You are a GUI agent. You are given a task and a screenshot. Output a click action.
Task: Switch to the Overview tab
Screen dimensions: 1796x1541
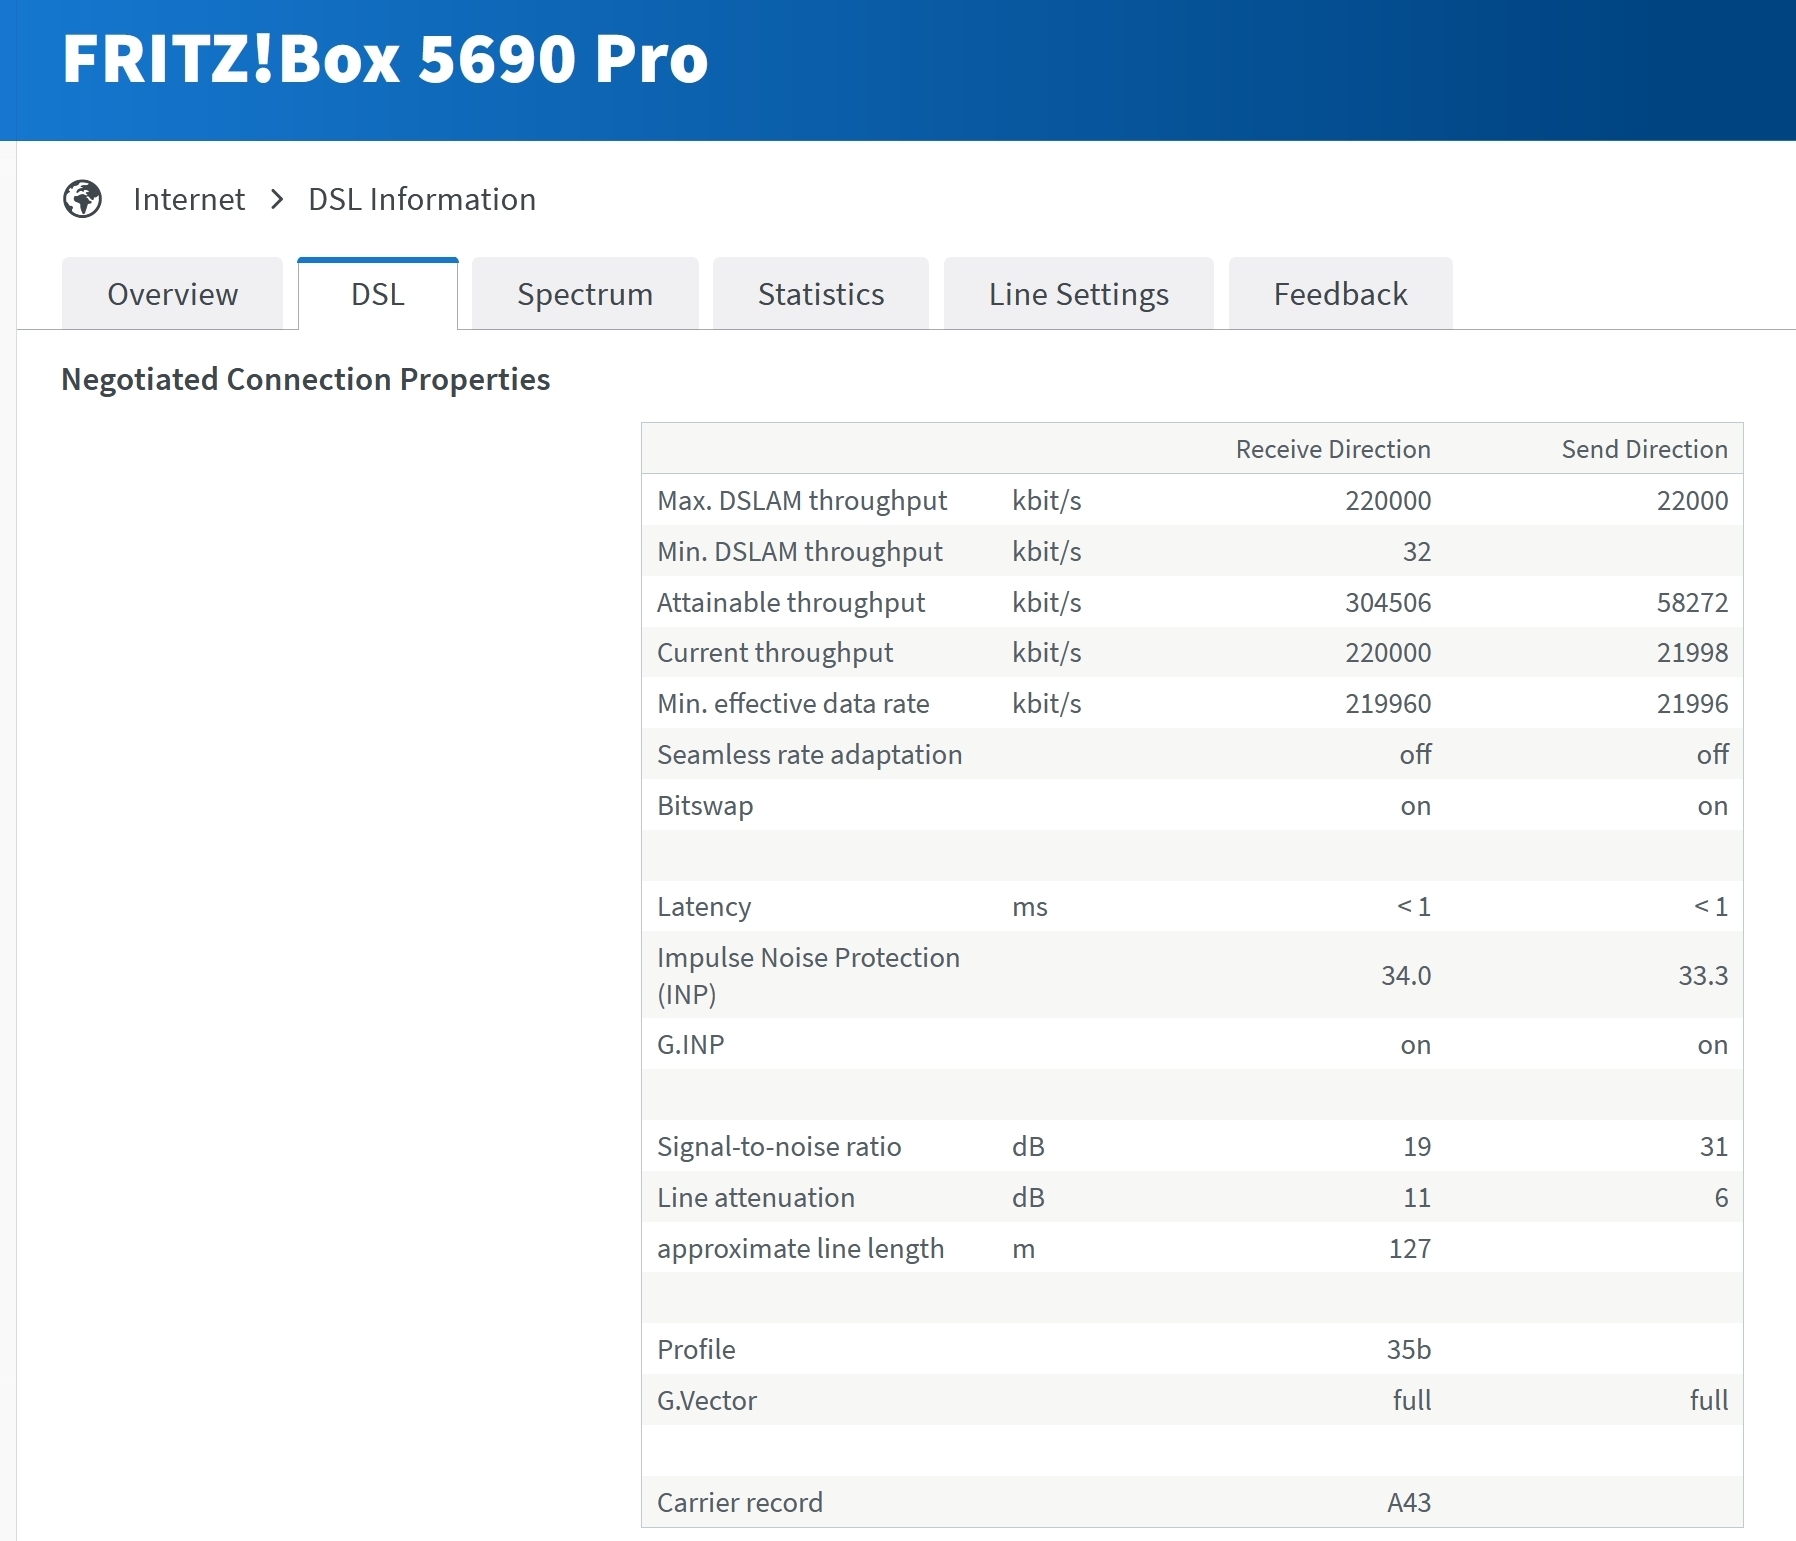tap(172, 294)
